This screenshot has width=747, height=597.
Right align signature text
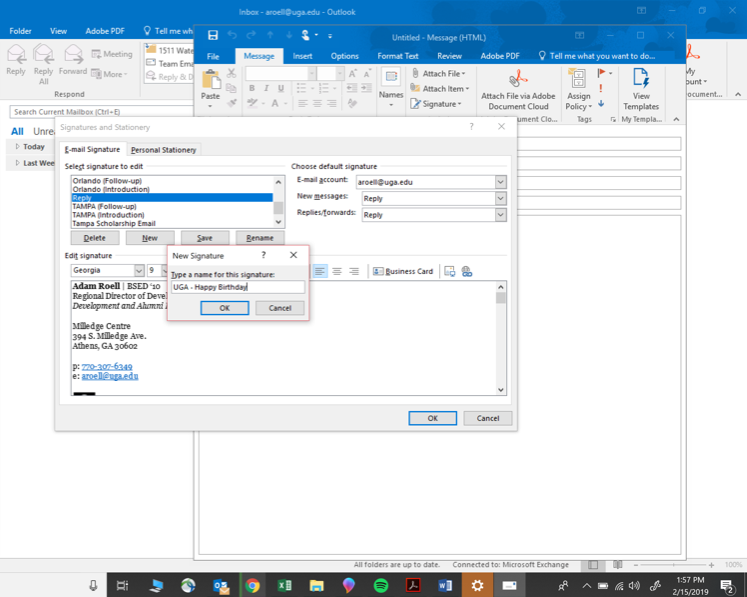pyautogui.click(x=354, y=271)
